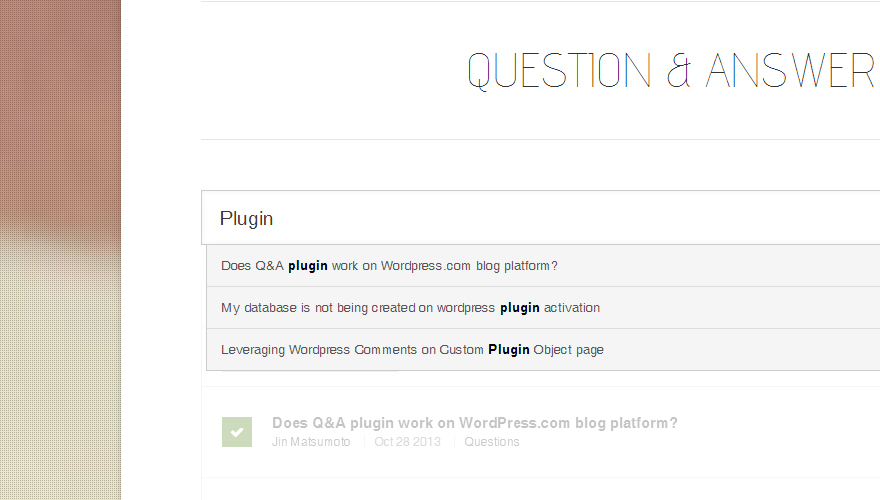The height and width of the screenshot is (500, 880).
Task: Open question "Does Q&A plugin work on WordPress.com"
Action: pyautogui.click(x=475, y=423)
